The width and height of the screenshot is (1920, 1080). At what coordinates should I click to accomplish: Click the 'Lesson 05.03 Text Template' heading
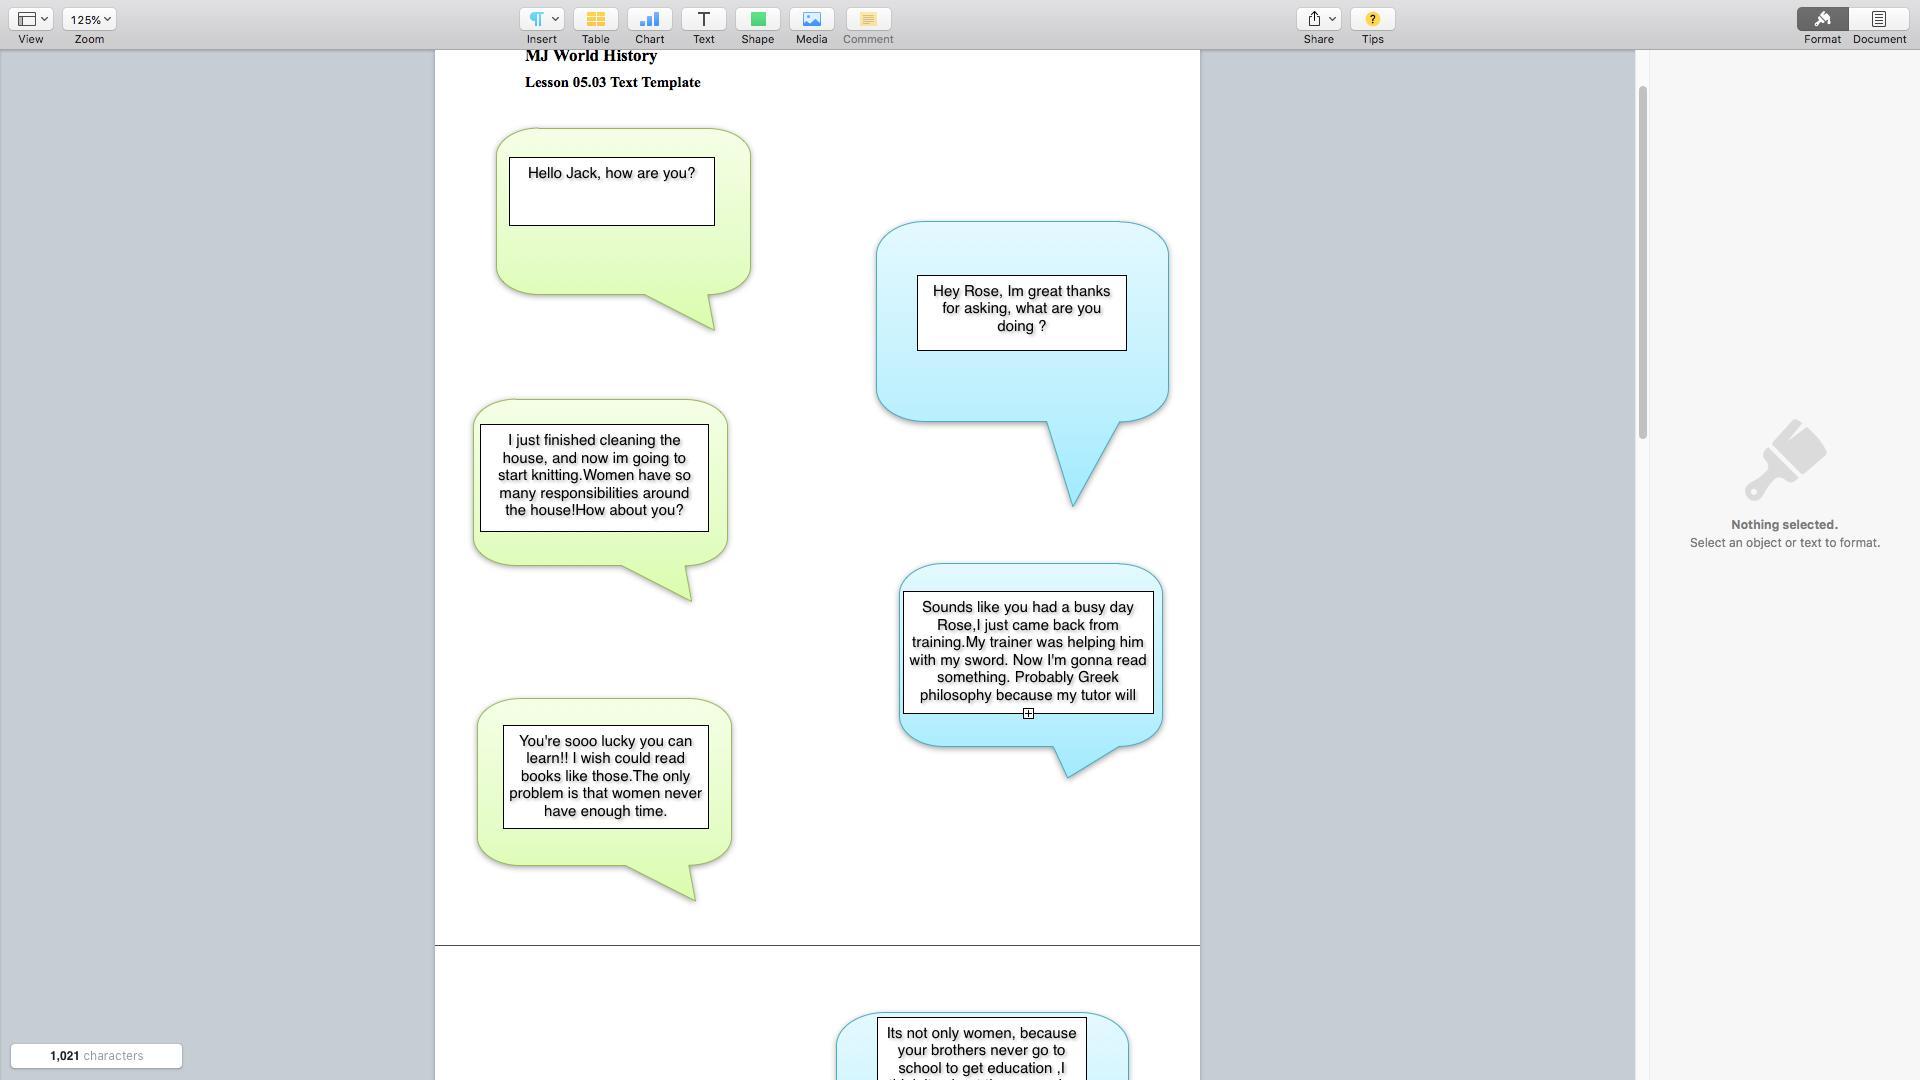[x=612, y=83]
